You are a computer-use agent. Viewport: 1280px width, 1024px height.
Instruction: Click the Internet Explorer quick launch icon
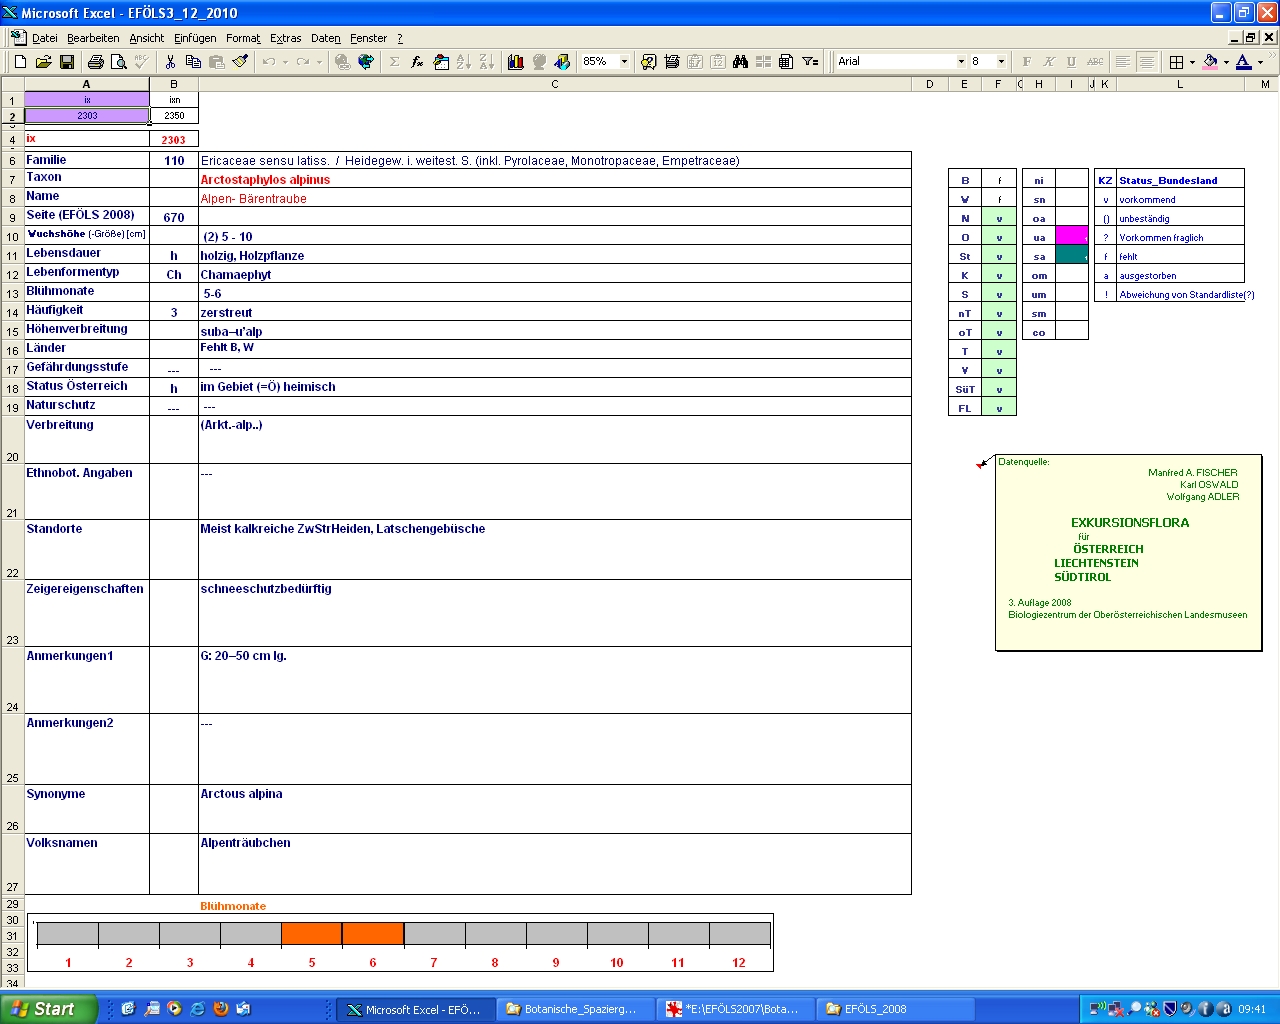pos(197,1009)
